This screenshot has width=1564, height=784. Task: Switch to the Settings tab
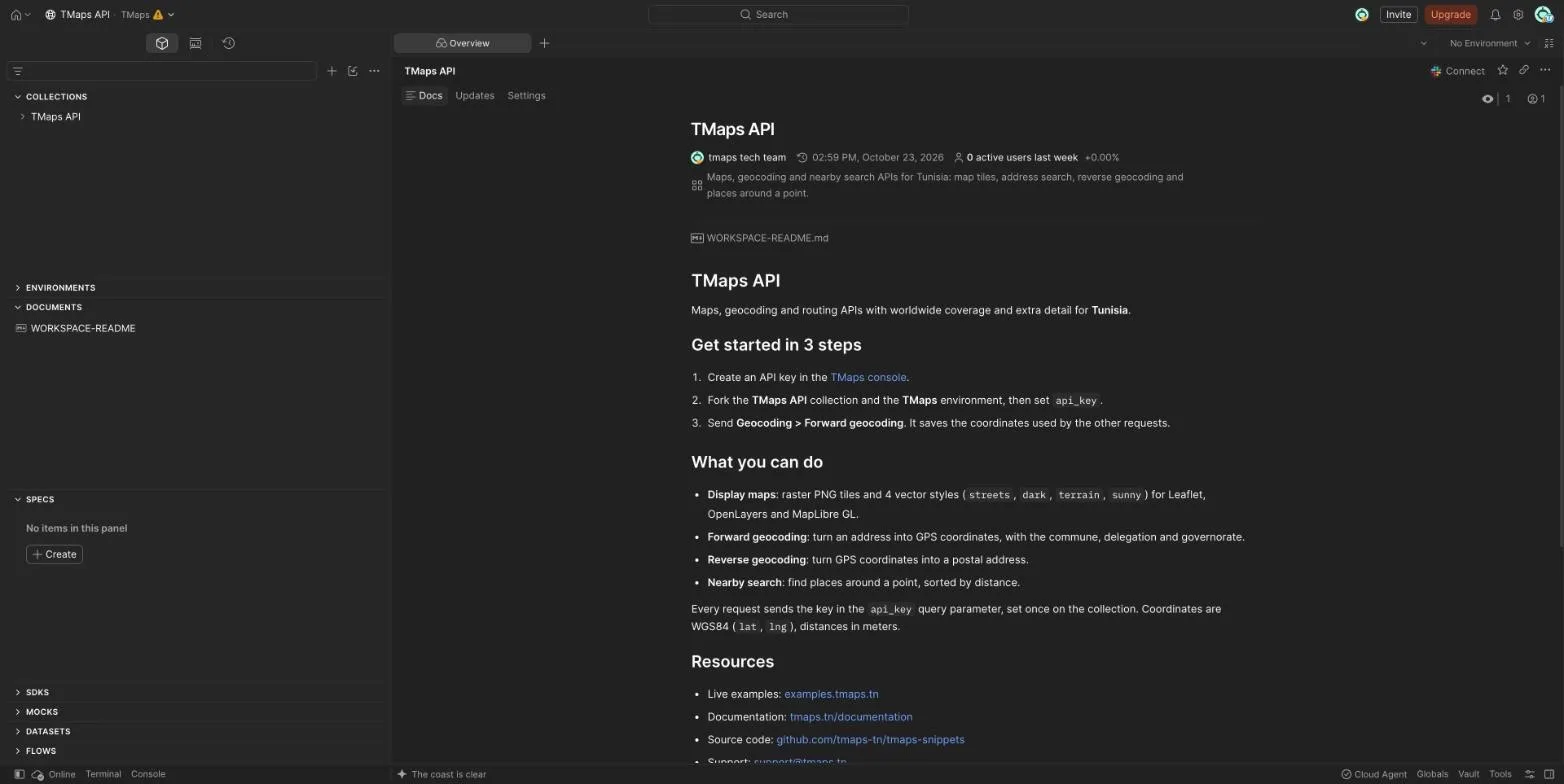click(526, 96)
